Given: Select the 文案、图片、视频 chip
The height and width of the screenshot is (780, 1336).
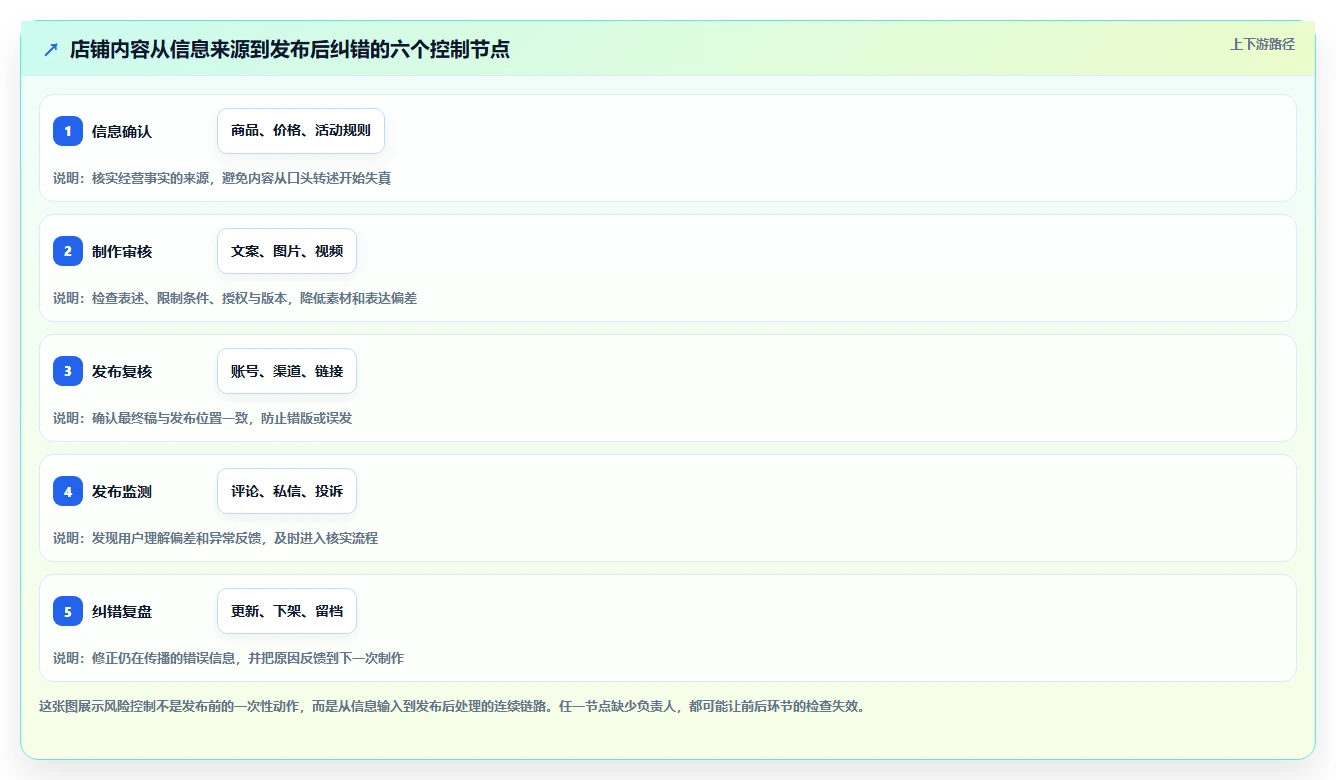Looking at the screenshot, I should point(287,251).
